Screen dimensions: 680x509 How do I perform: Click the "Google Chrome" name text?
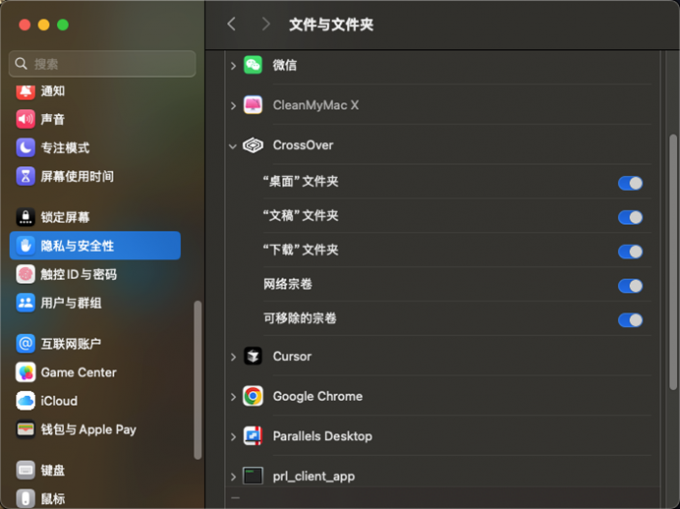[317, 396]
